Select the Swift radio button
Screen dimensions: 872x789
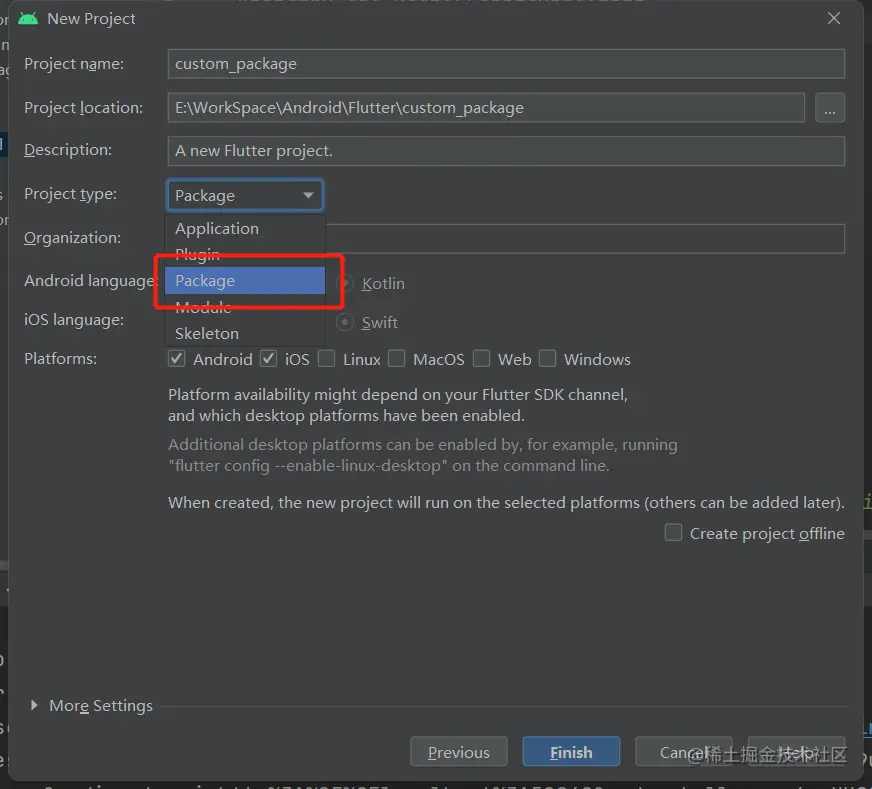[345, 322]
